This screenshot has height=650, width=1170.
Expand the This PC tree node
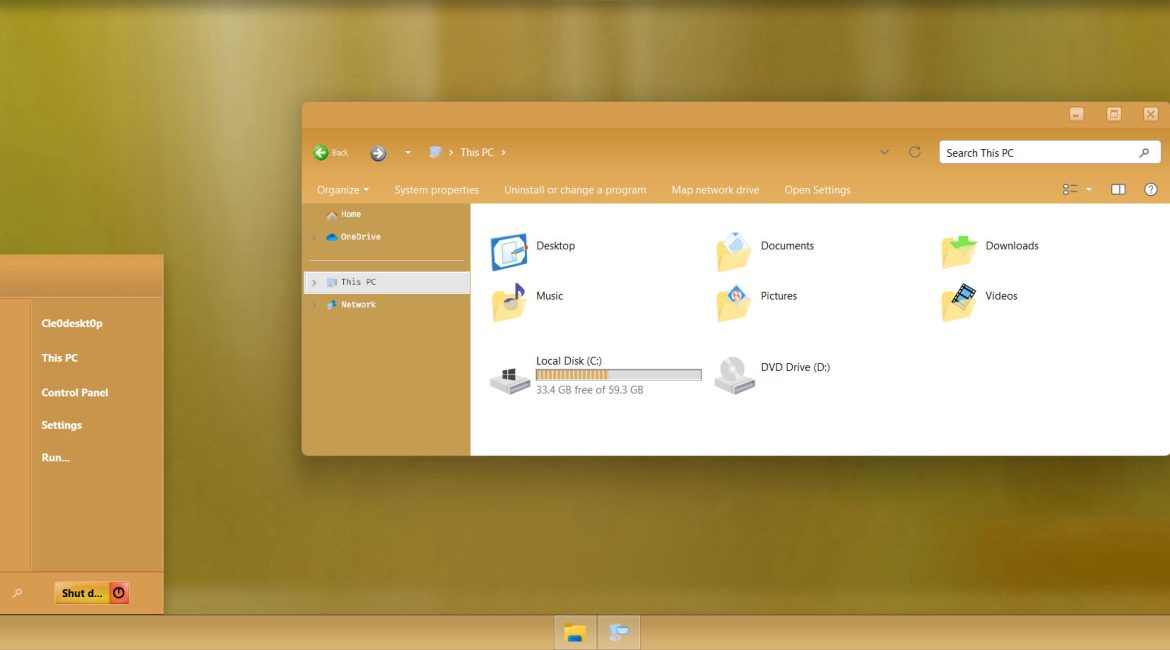(x=314, y=283)
